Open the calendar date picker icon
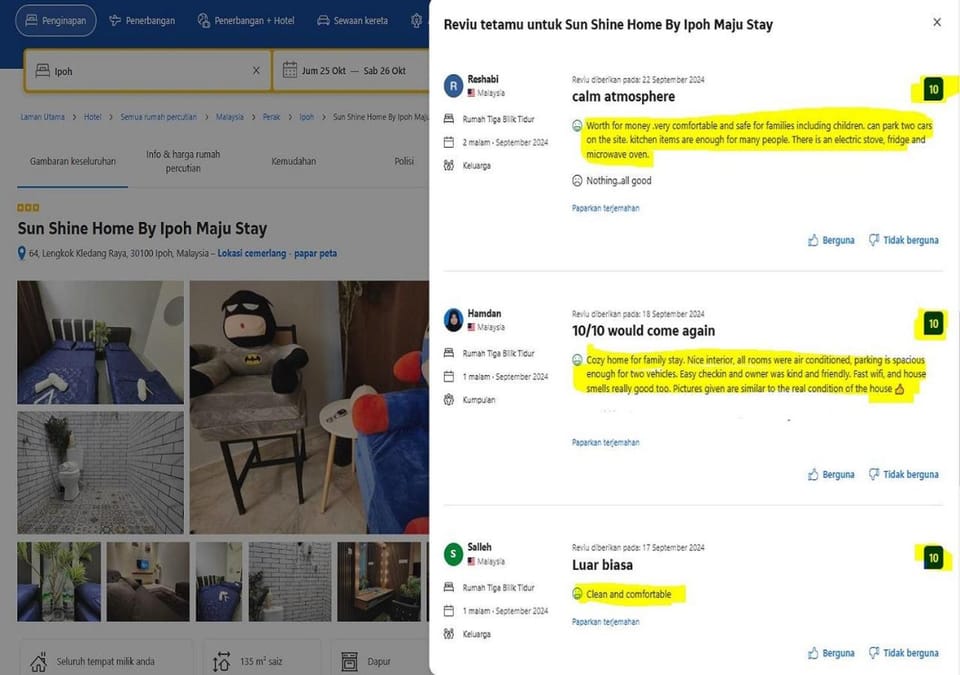The width and height of the screenshot is (960, 675). click(290, 70)
